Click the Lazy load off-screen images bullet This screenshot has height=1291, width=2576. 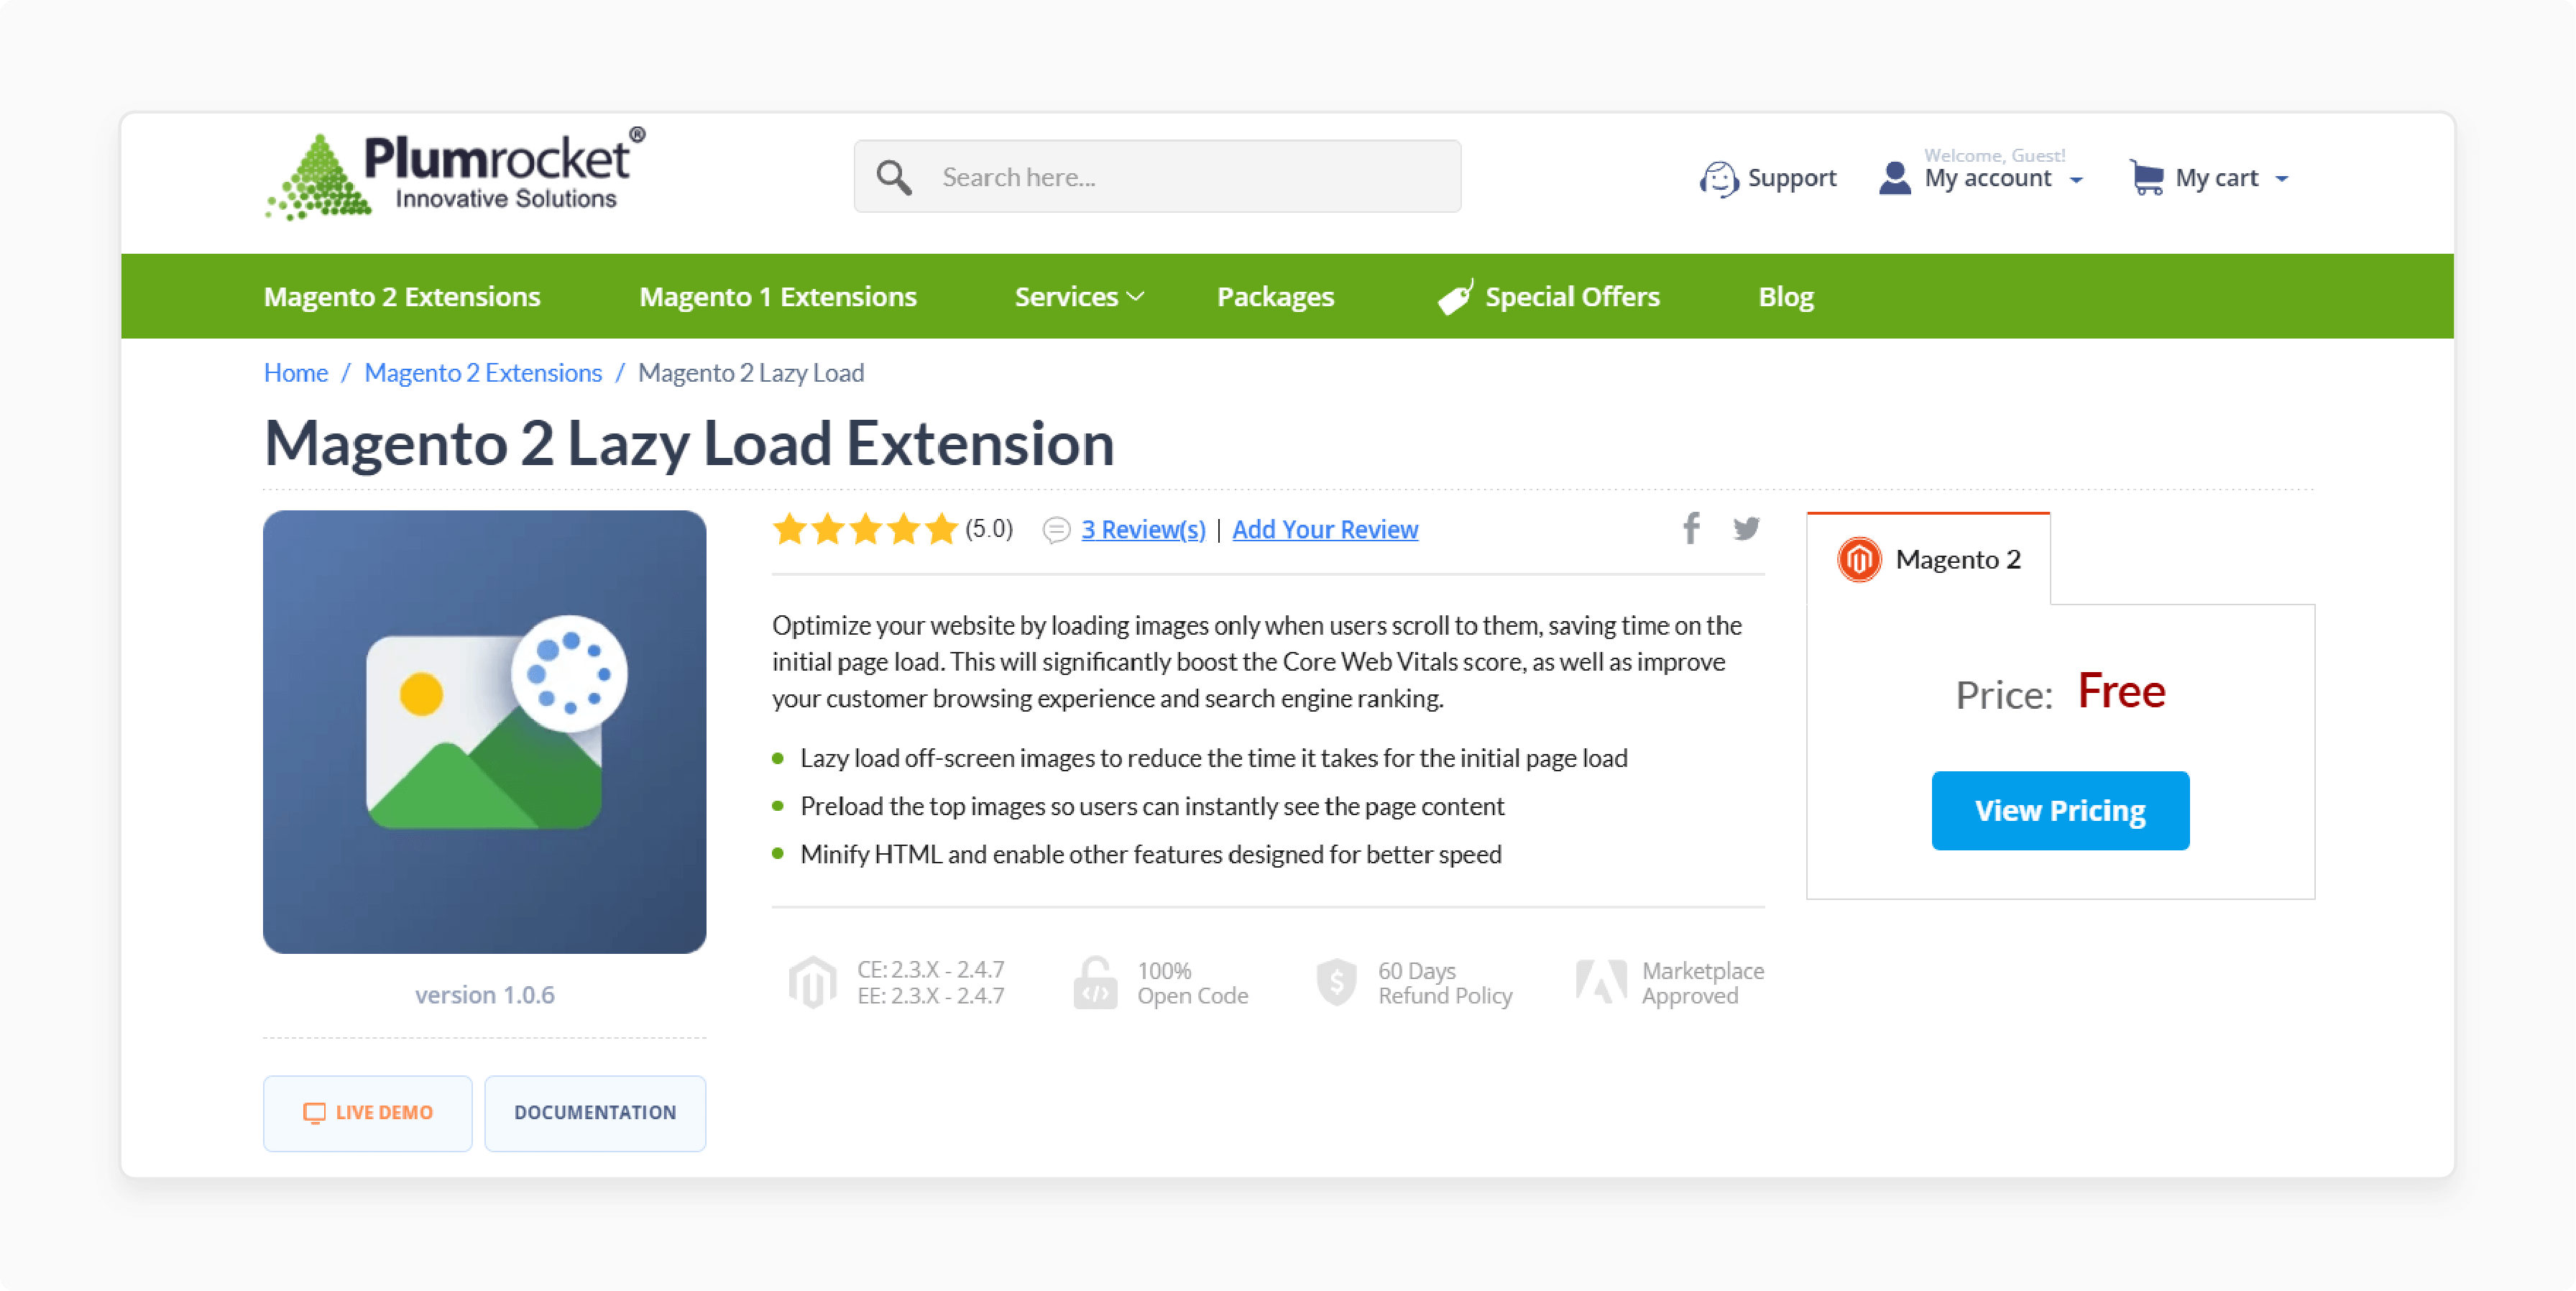pos(1213,759)
